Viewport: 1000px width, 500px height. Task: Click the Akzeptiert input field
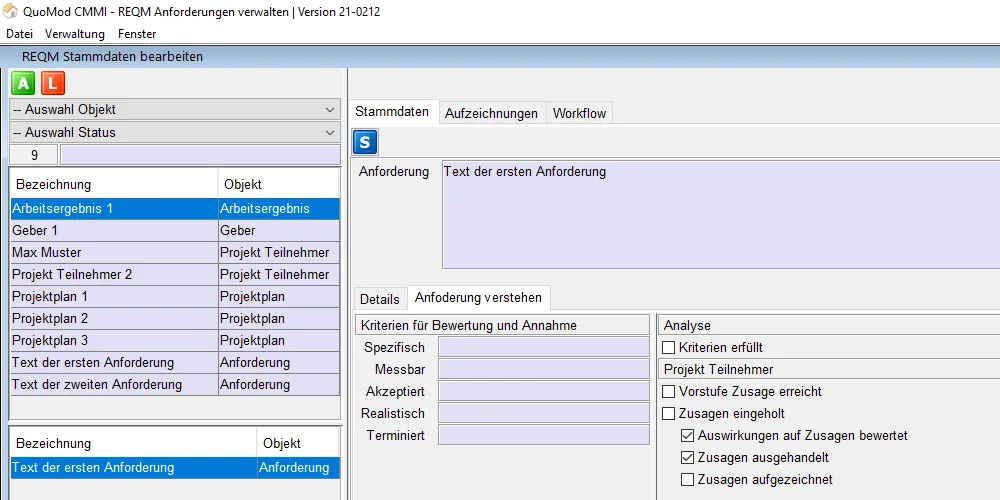point(543,391)
